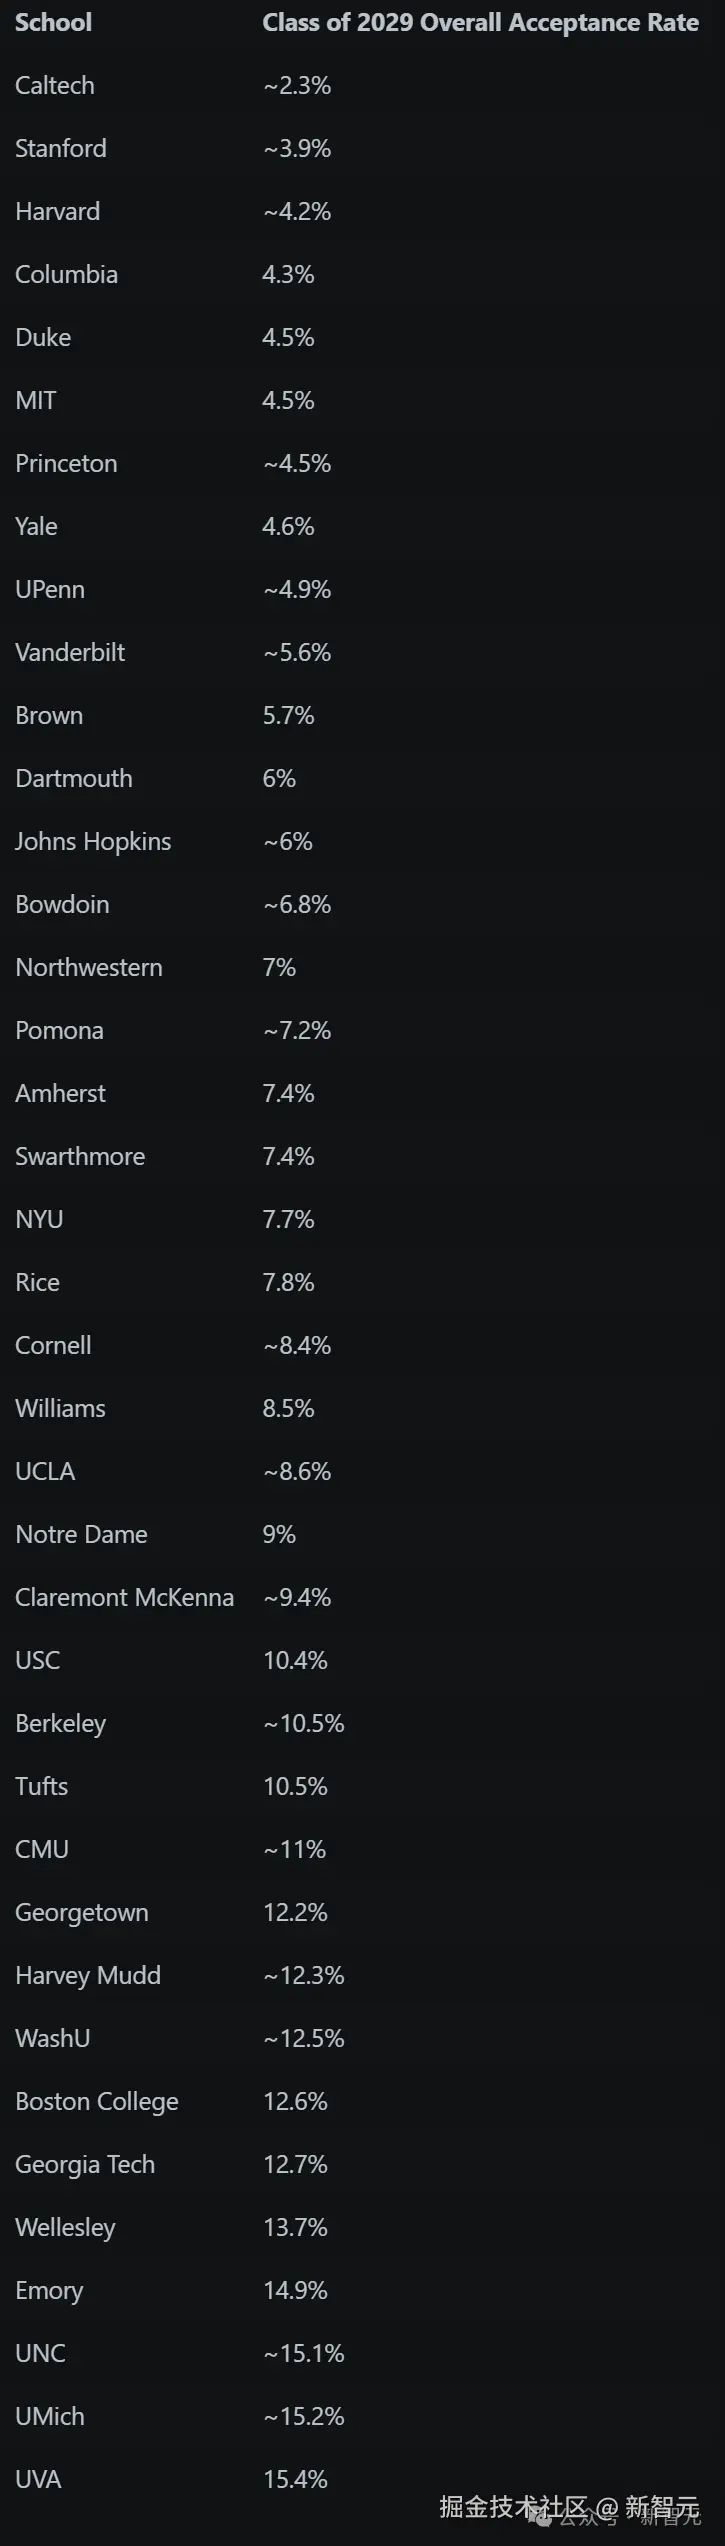Click the Class of 2029 Overall Acceptance Rate header

tap(480, 22)
